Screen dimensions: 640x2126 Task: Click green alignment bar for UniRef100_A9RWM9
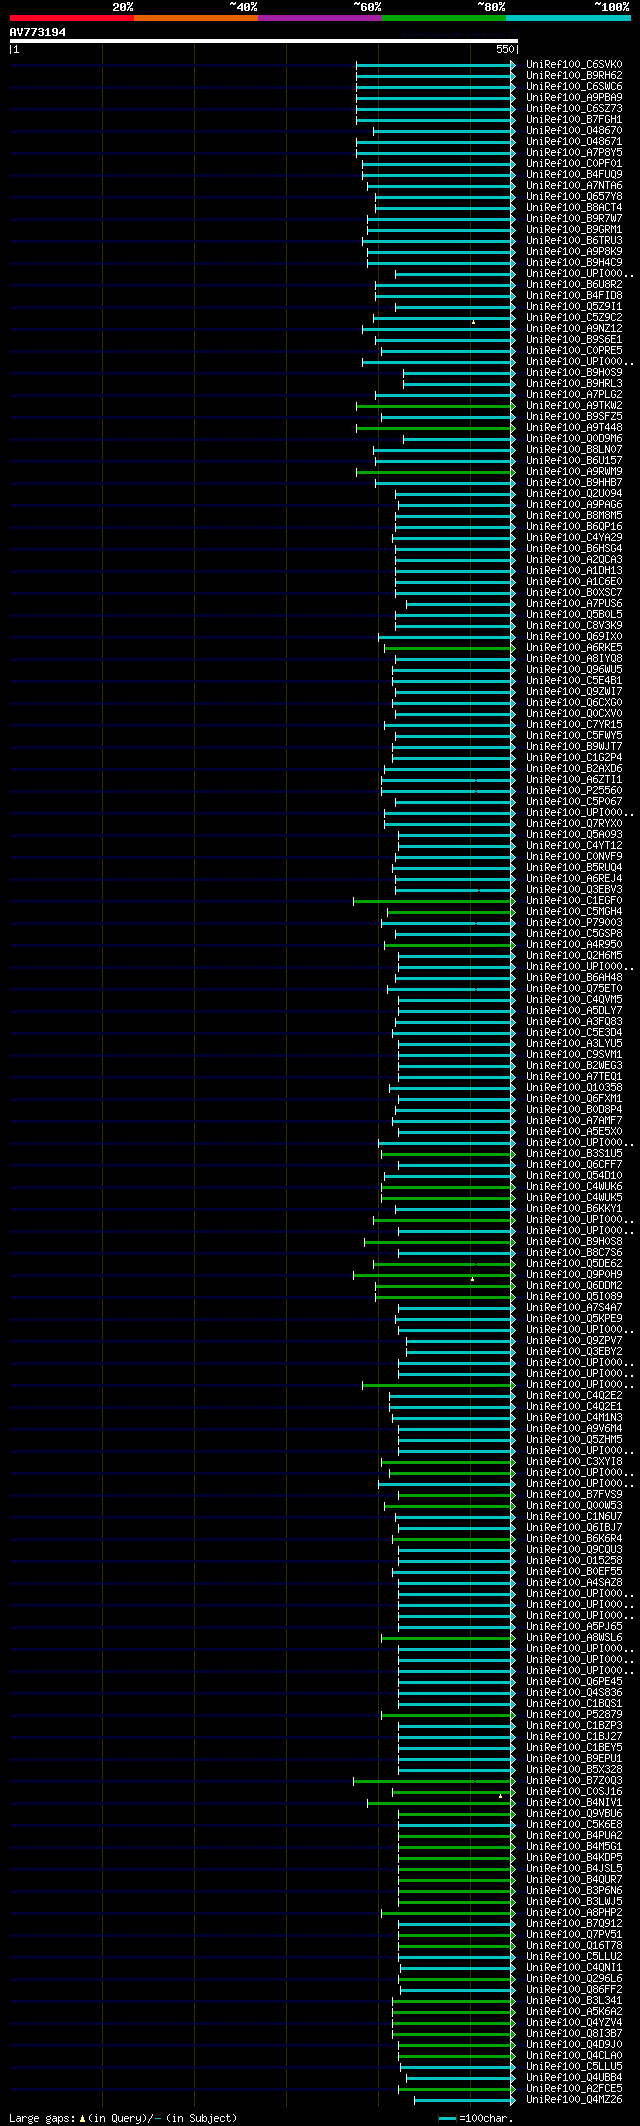(434, 472)
